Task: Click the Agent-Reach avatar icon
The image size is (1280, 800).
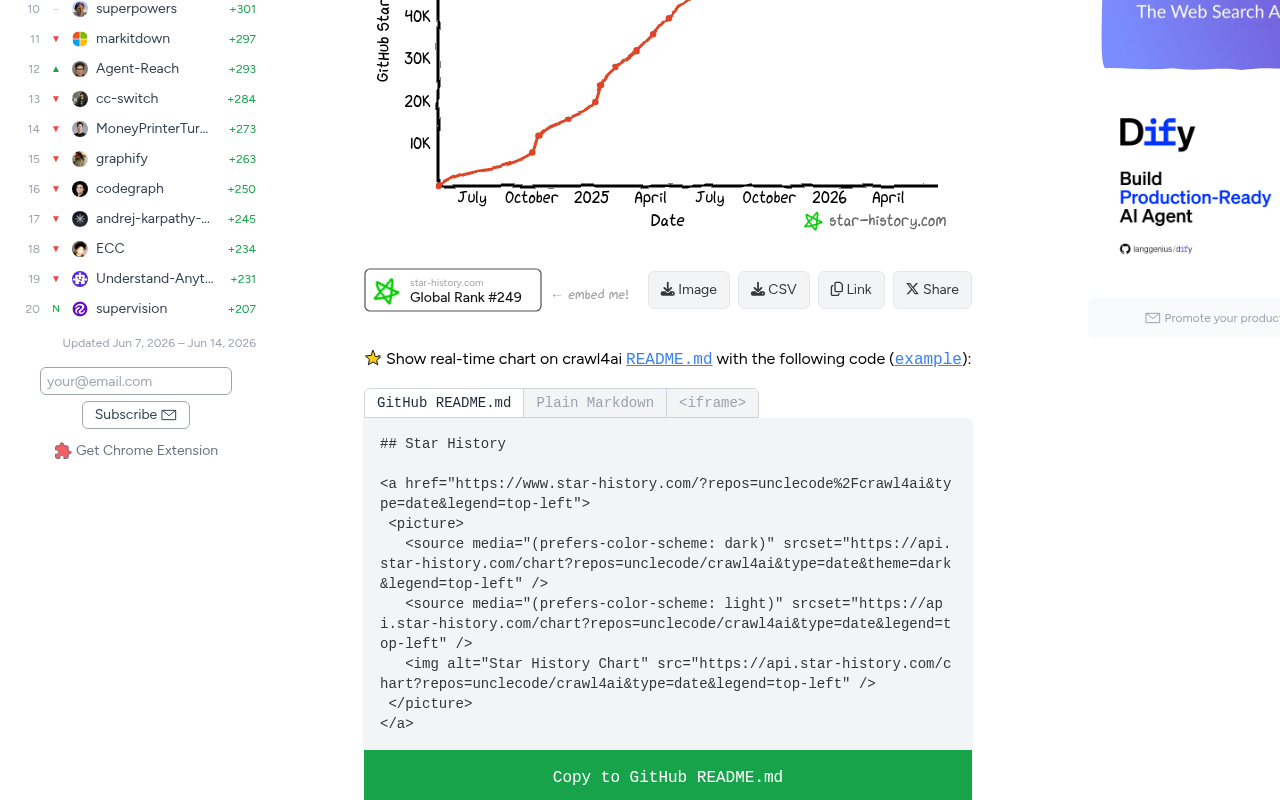Action: coord(80,69)
